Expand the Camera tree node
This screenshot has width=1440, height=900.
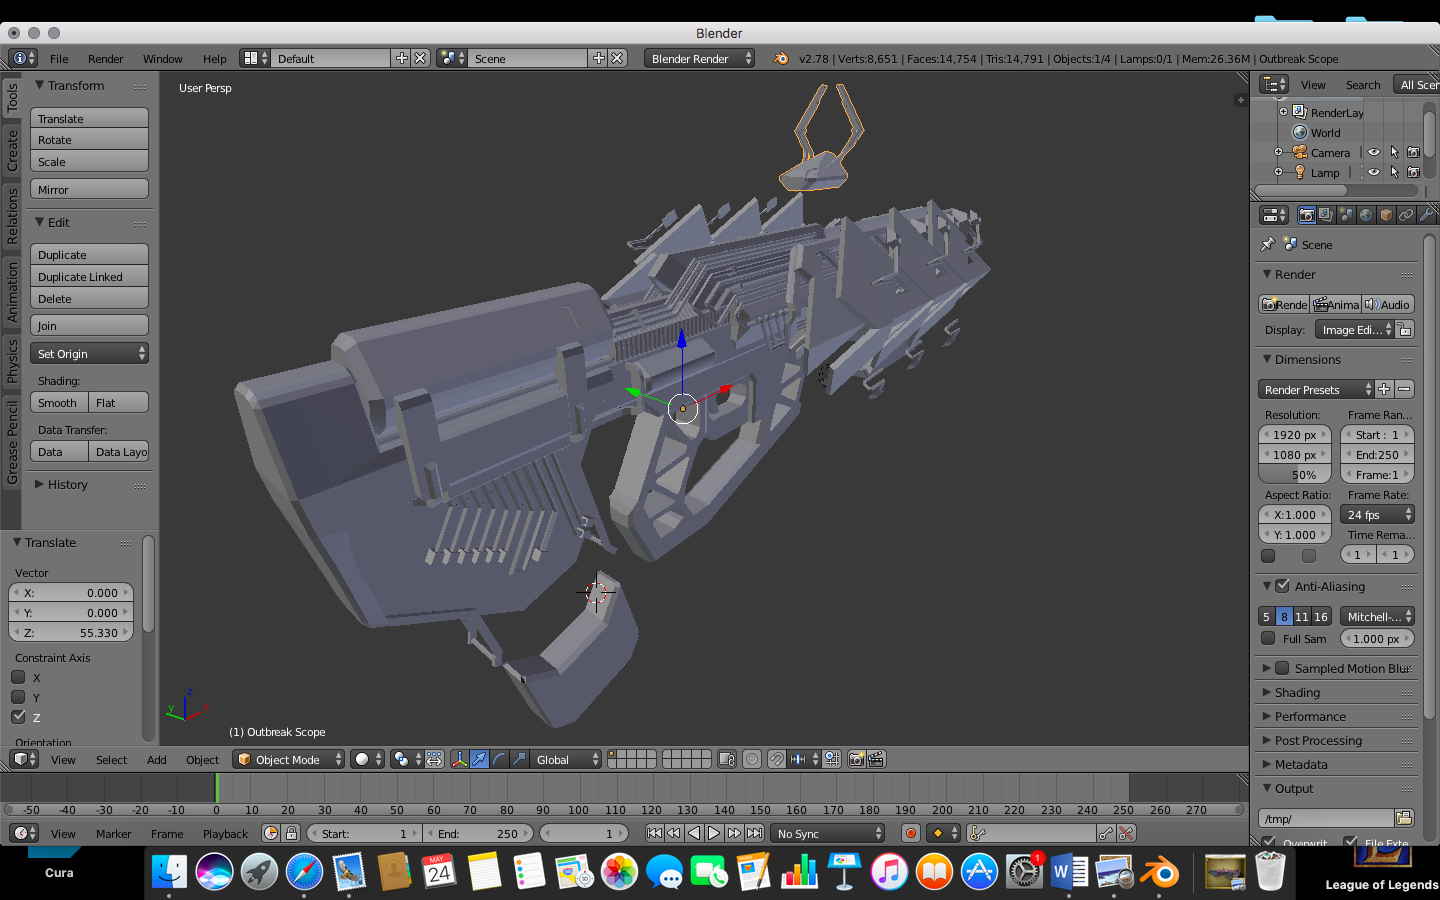[x=1278, y=152]
